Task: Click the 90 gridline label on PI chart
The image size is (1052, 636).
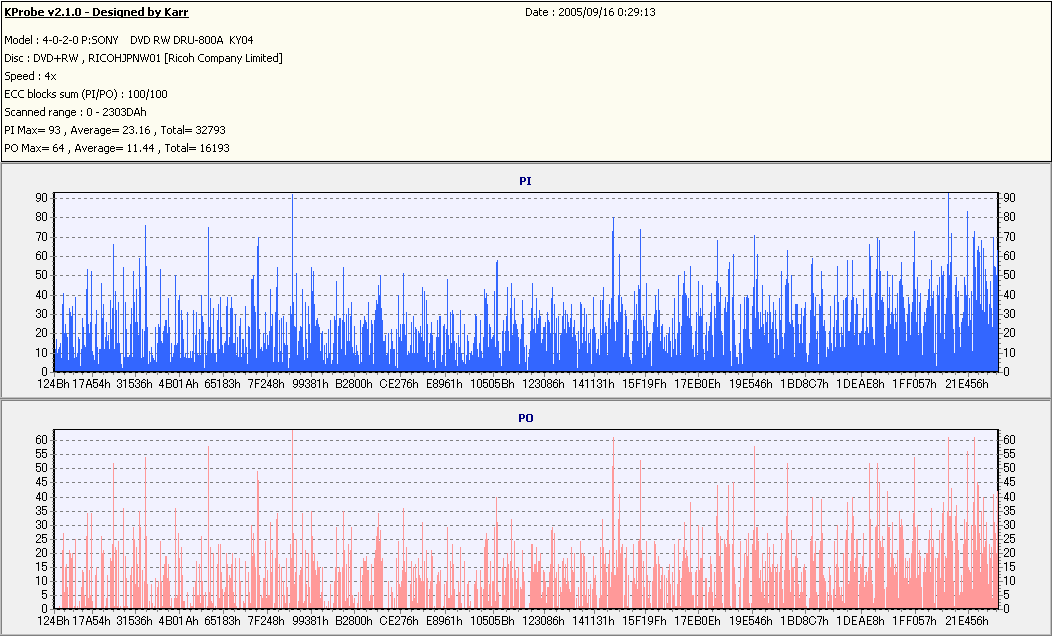Action: [42, 198]
